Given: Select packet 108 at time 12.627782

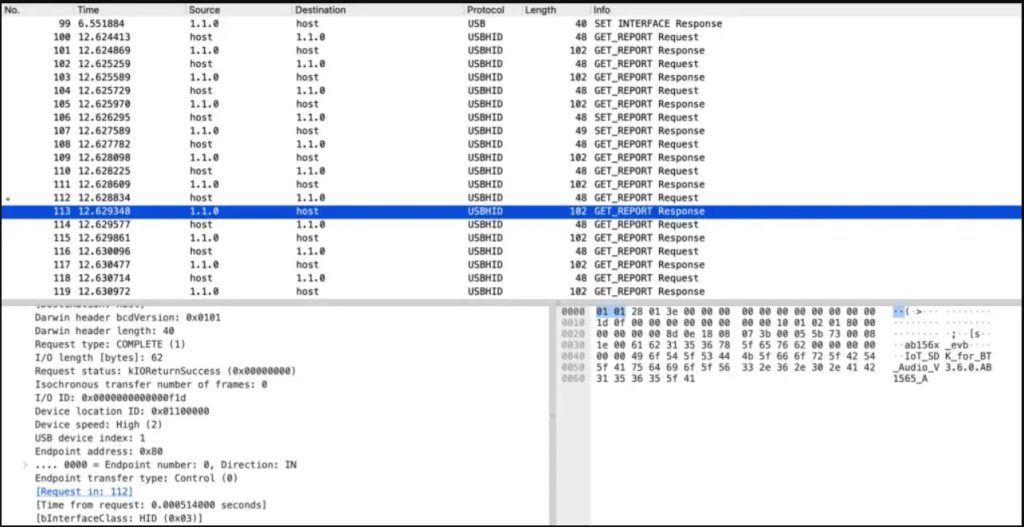Looking at the screenshot, I should (x=511, y=144).
